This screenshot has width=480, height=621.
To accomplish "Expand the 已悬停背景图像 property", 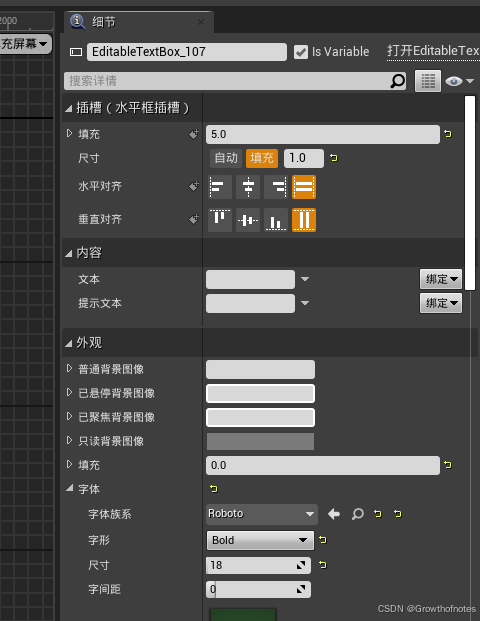I will 69,392.
